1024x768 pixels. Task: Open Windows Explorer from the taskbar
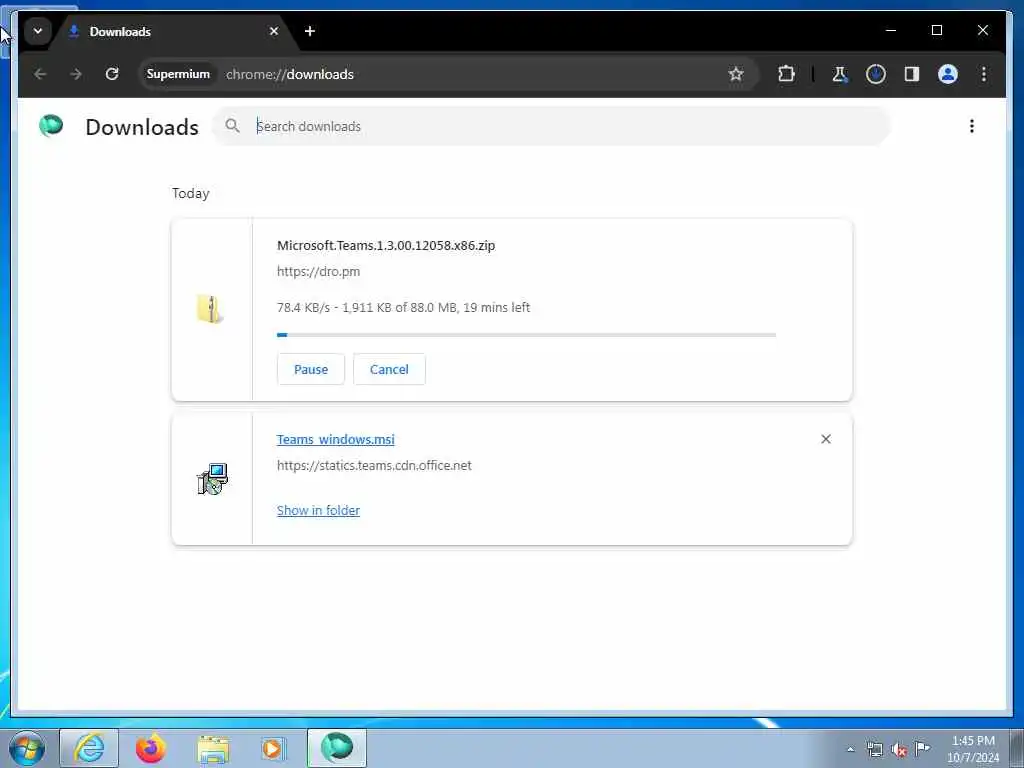coord(213,748)
